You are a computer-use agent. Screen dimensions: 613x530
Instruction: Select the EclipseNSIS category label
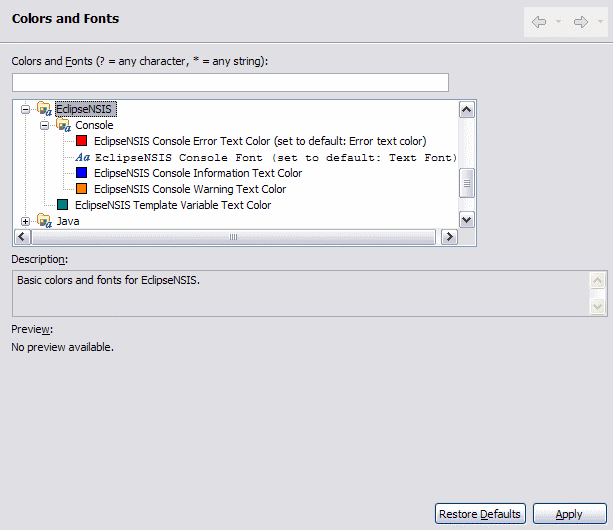[x=84, y=109]
